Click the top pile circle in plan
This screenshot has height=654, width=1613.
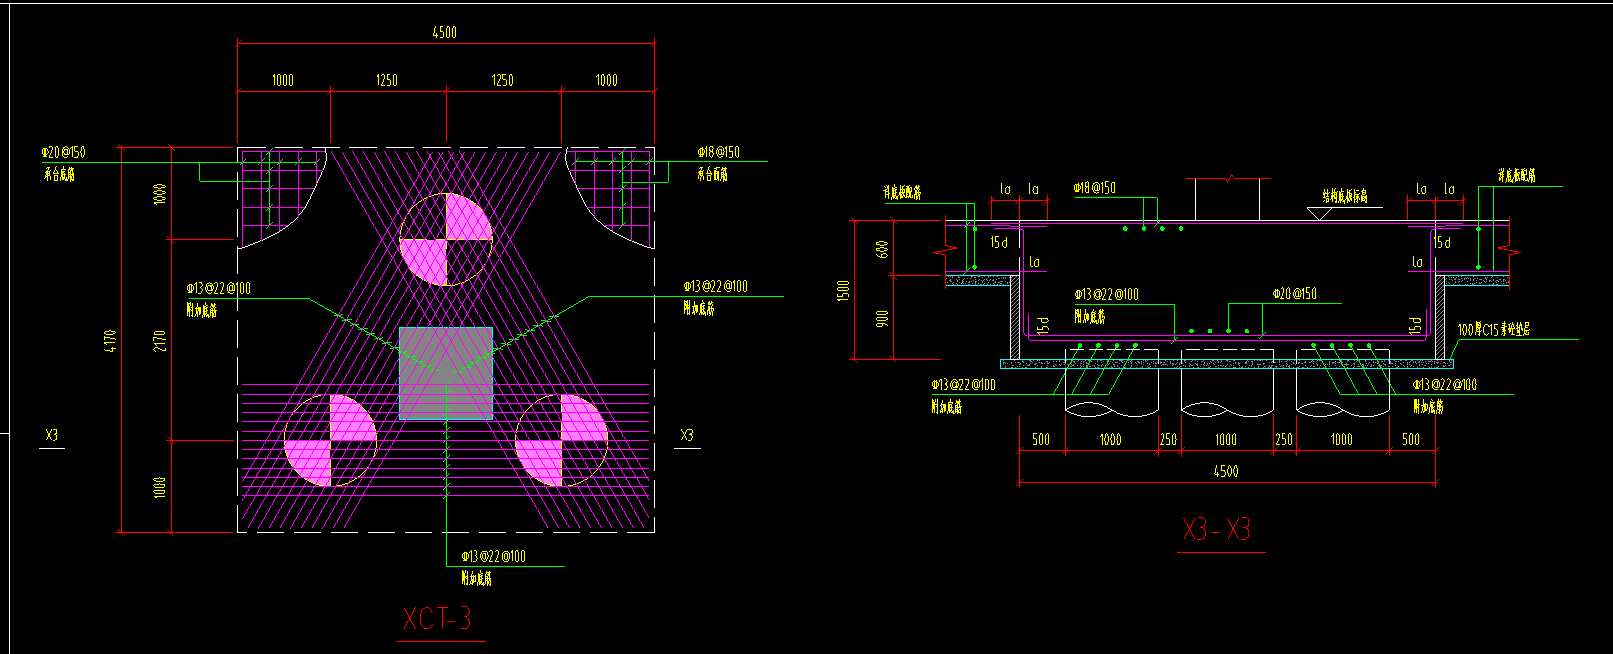pos(446,240)
